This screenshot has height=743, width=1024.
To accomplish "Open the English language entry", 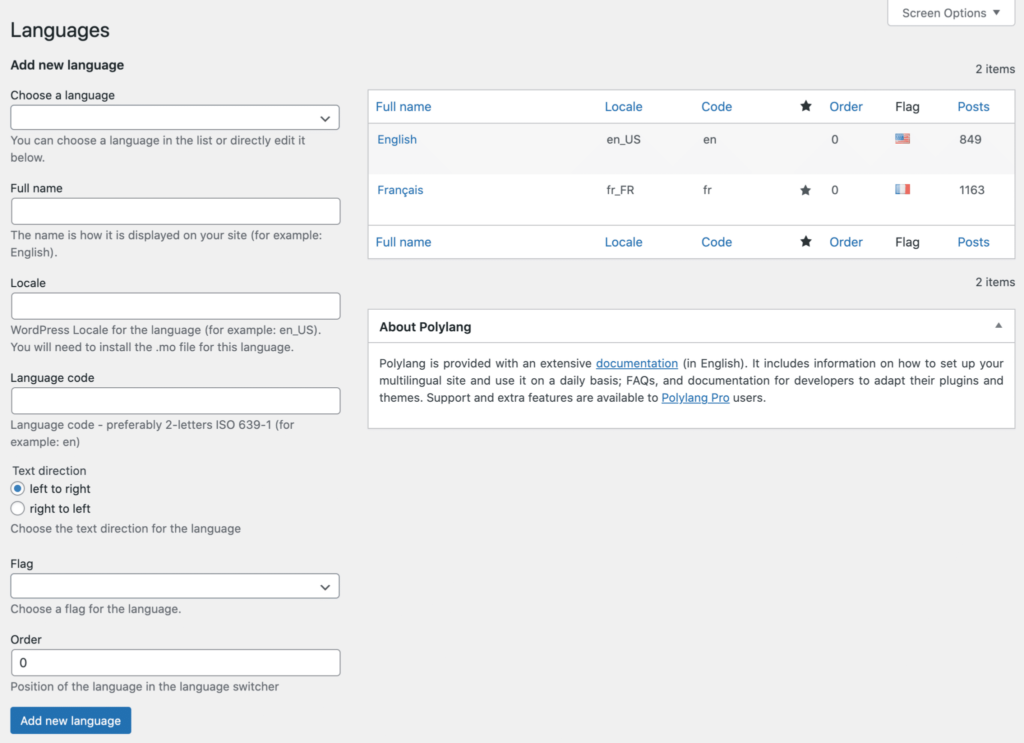I will tap(396, 139).
